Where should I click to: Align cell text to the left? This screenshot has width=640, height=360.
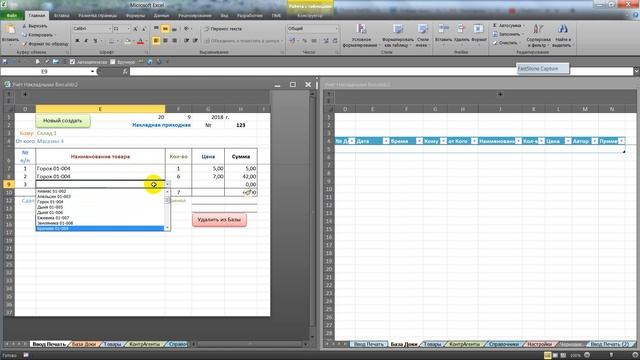(156, 41)
